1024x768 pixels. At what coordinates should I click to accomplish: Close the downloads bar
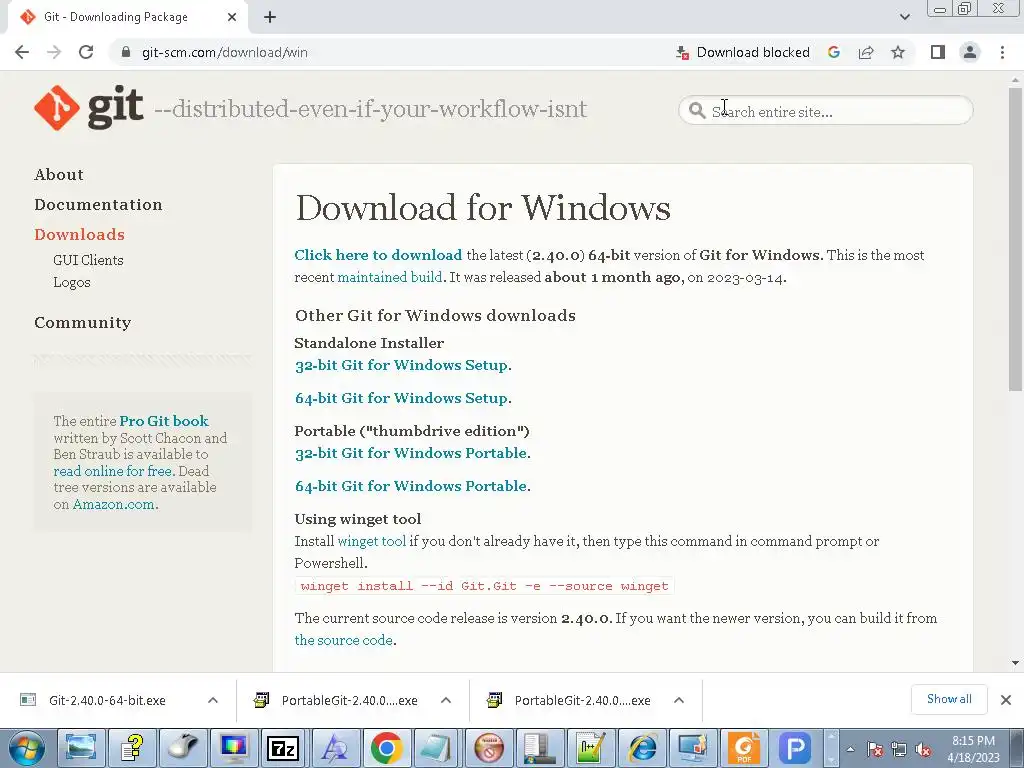coord(1006,700)
